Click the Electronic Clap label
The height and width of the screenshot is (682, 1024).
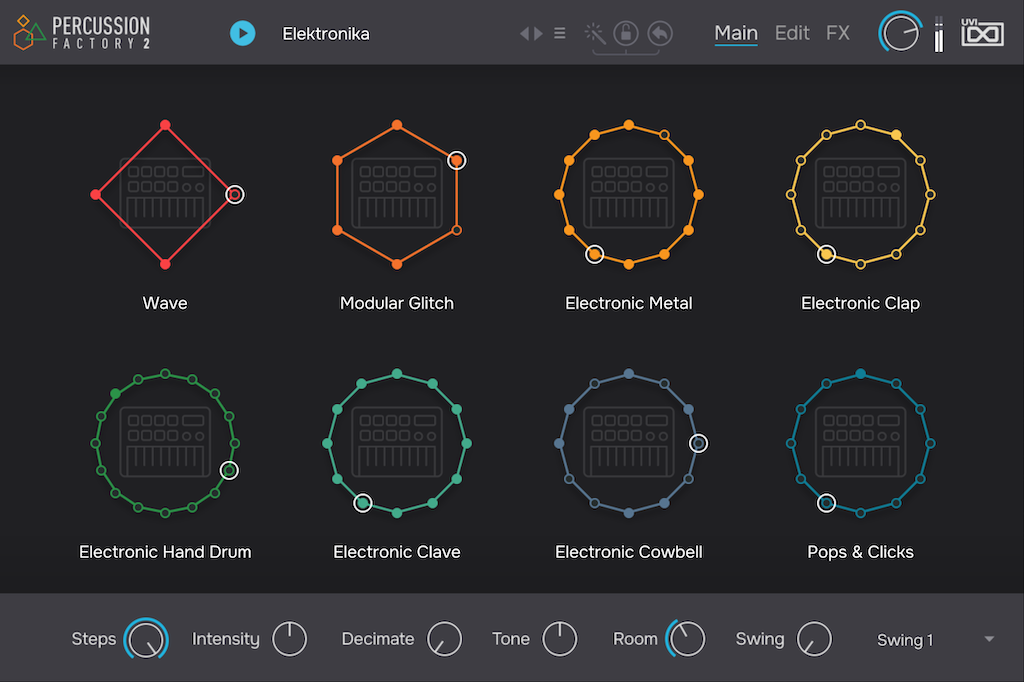coord(860,303)
